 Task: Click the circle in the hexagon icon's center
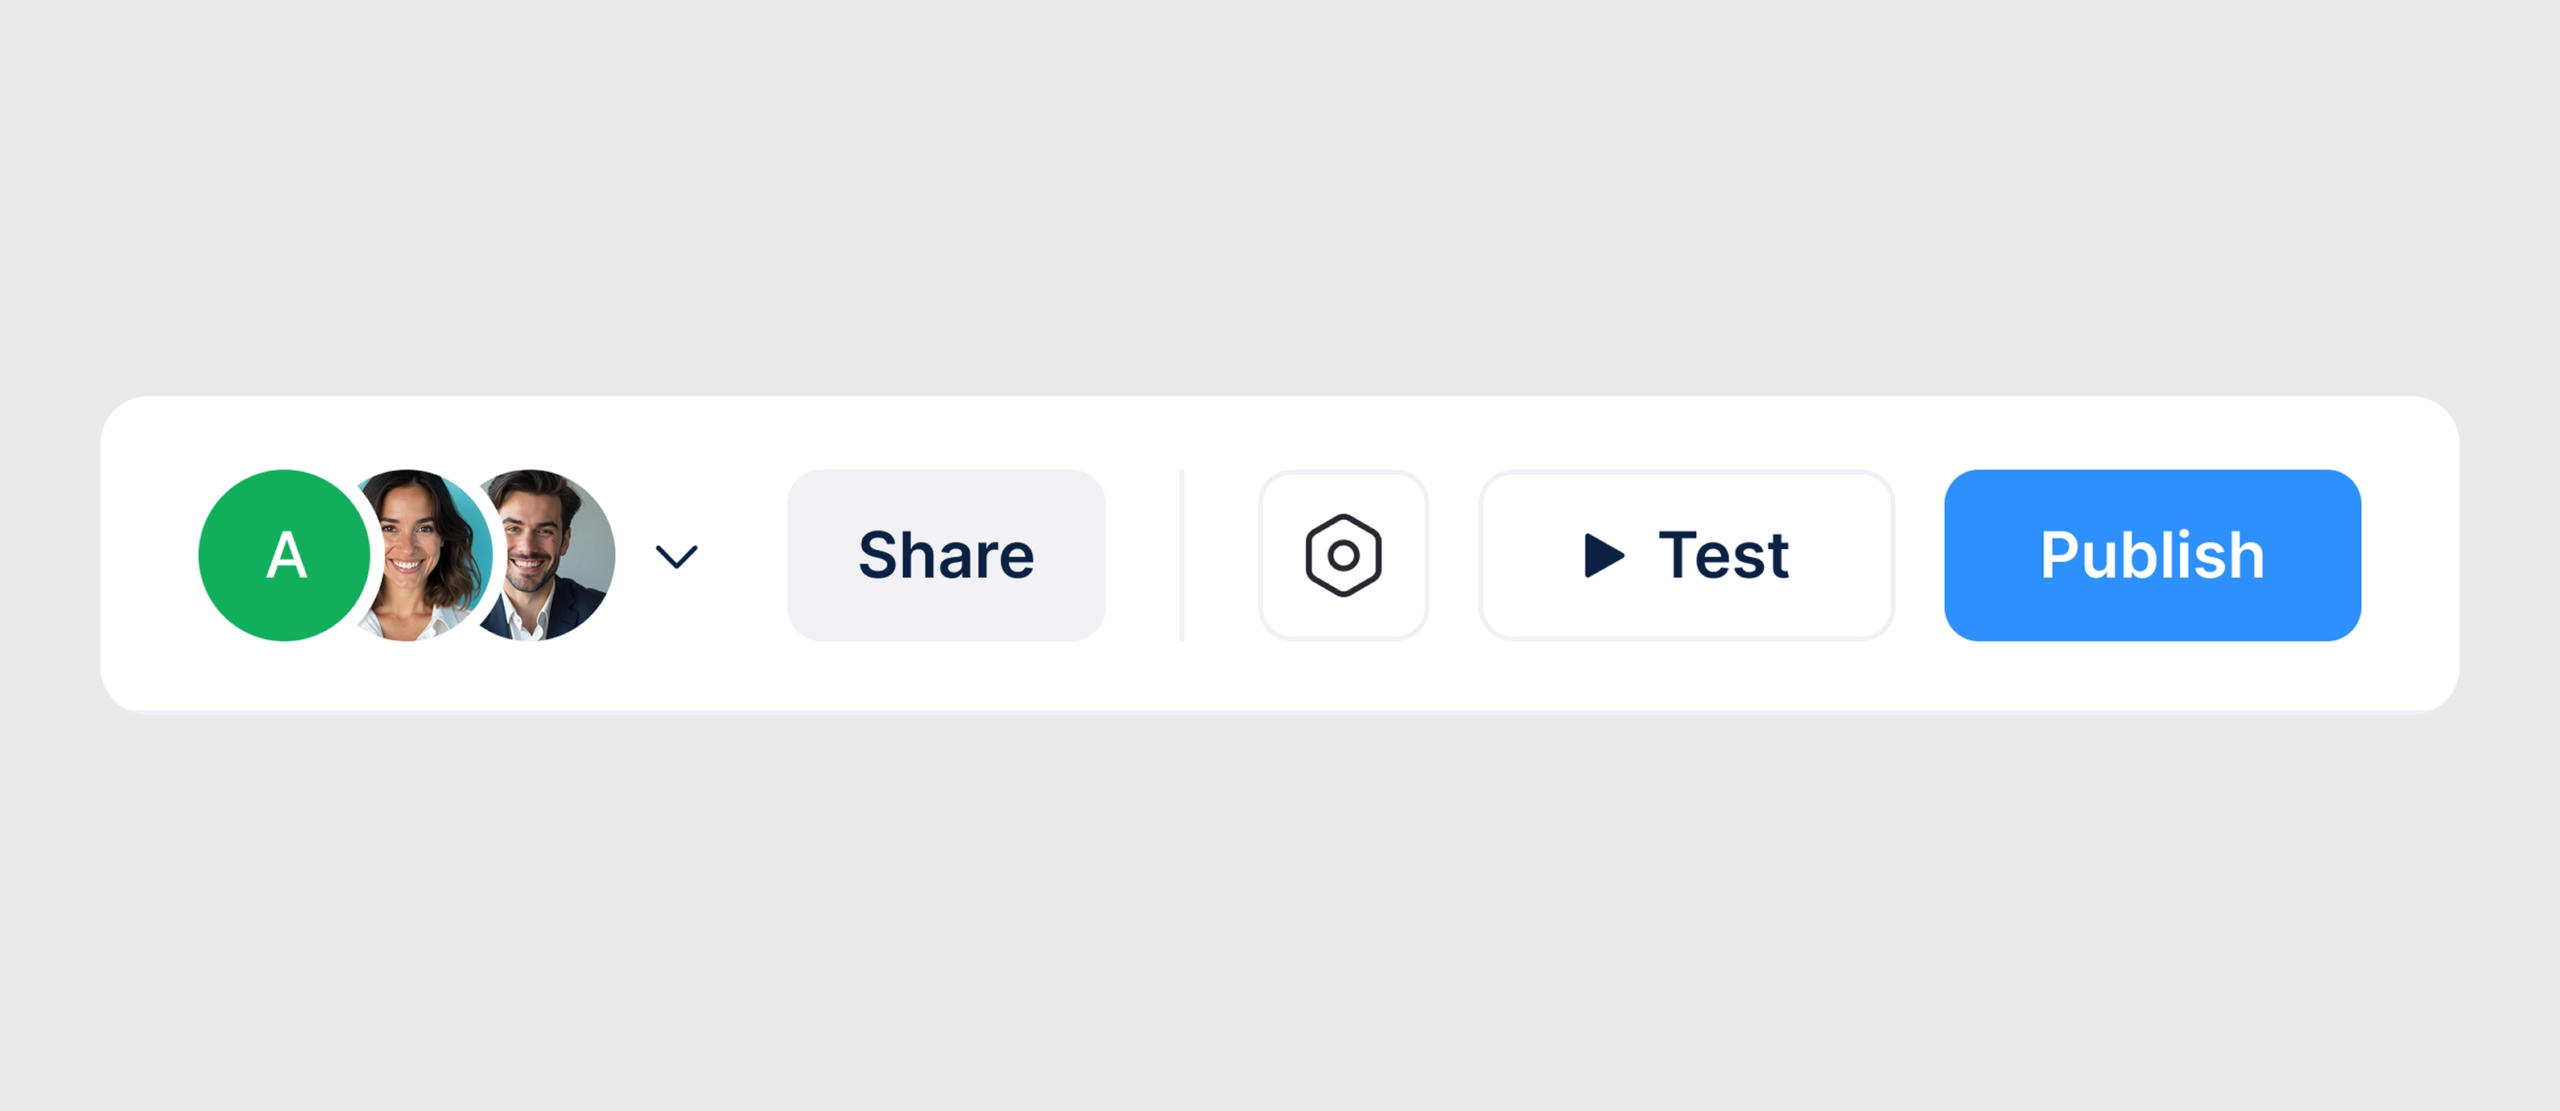(x=1343, y=555)
